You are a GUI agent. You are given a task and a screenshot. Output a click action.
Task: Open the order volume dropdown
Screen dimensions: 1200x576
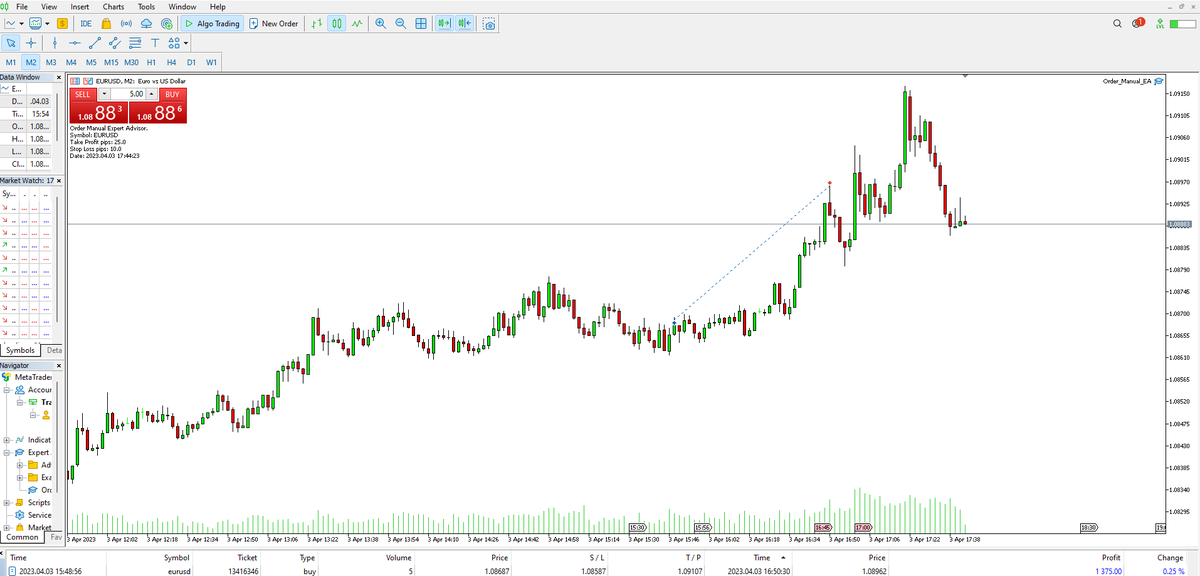tap(103, 93)
